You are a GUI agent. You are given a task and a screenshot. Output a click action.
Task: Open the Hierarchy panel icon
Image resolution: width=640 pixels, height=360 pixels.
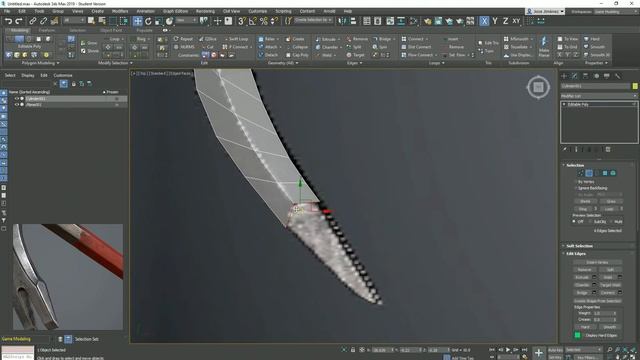coord(585,76)
